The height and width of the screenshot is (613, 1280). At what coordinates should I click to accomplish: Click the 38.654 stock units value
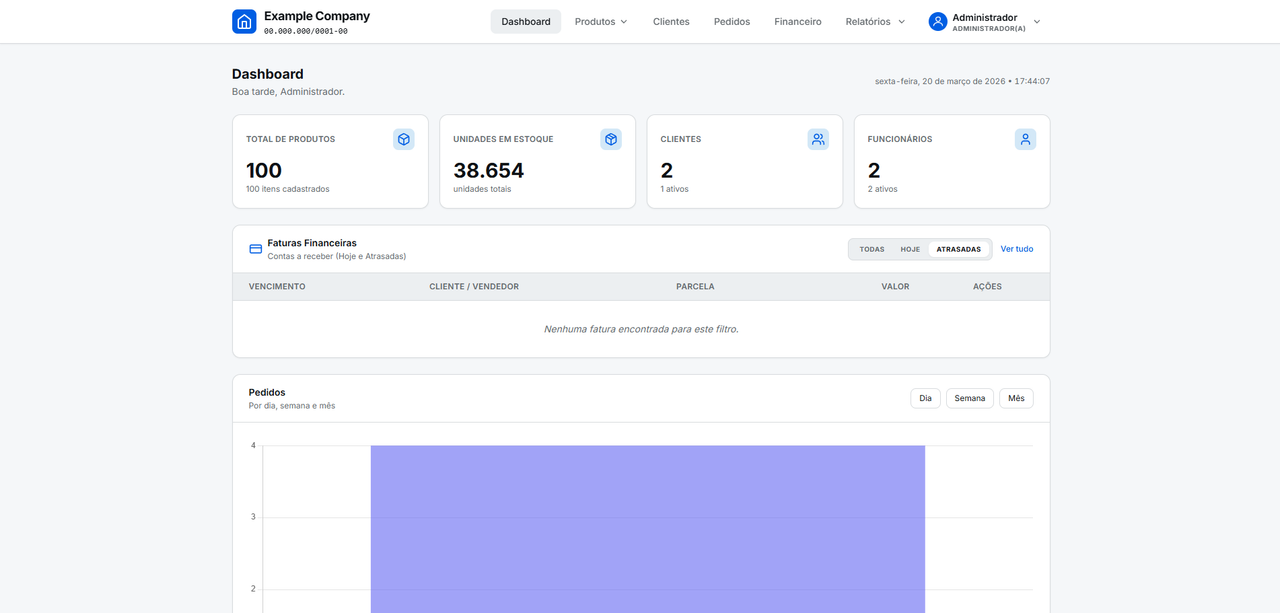tap(489, 171)
